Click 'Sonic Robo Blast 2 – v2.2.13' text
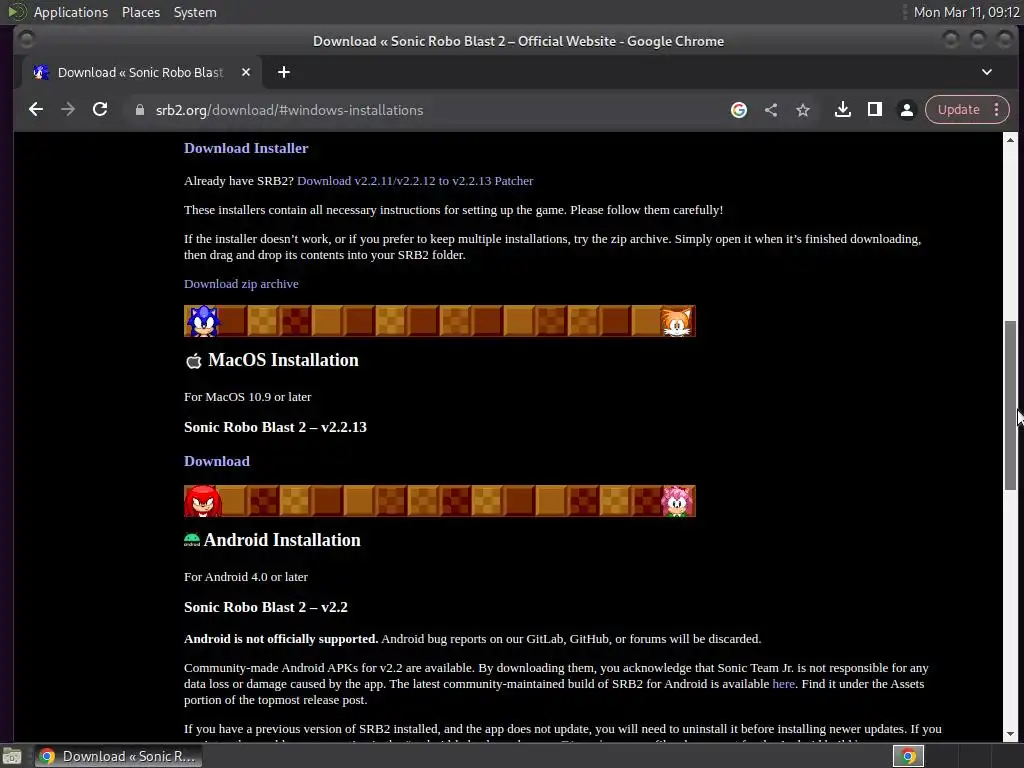Screen dimensions: 1024x768 coord(276,427)
